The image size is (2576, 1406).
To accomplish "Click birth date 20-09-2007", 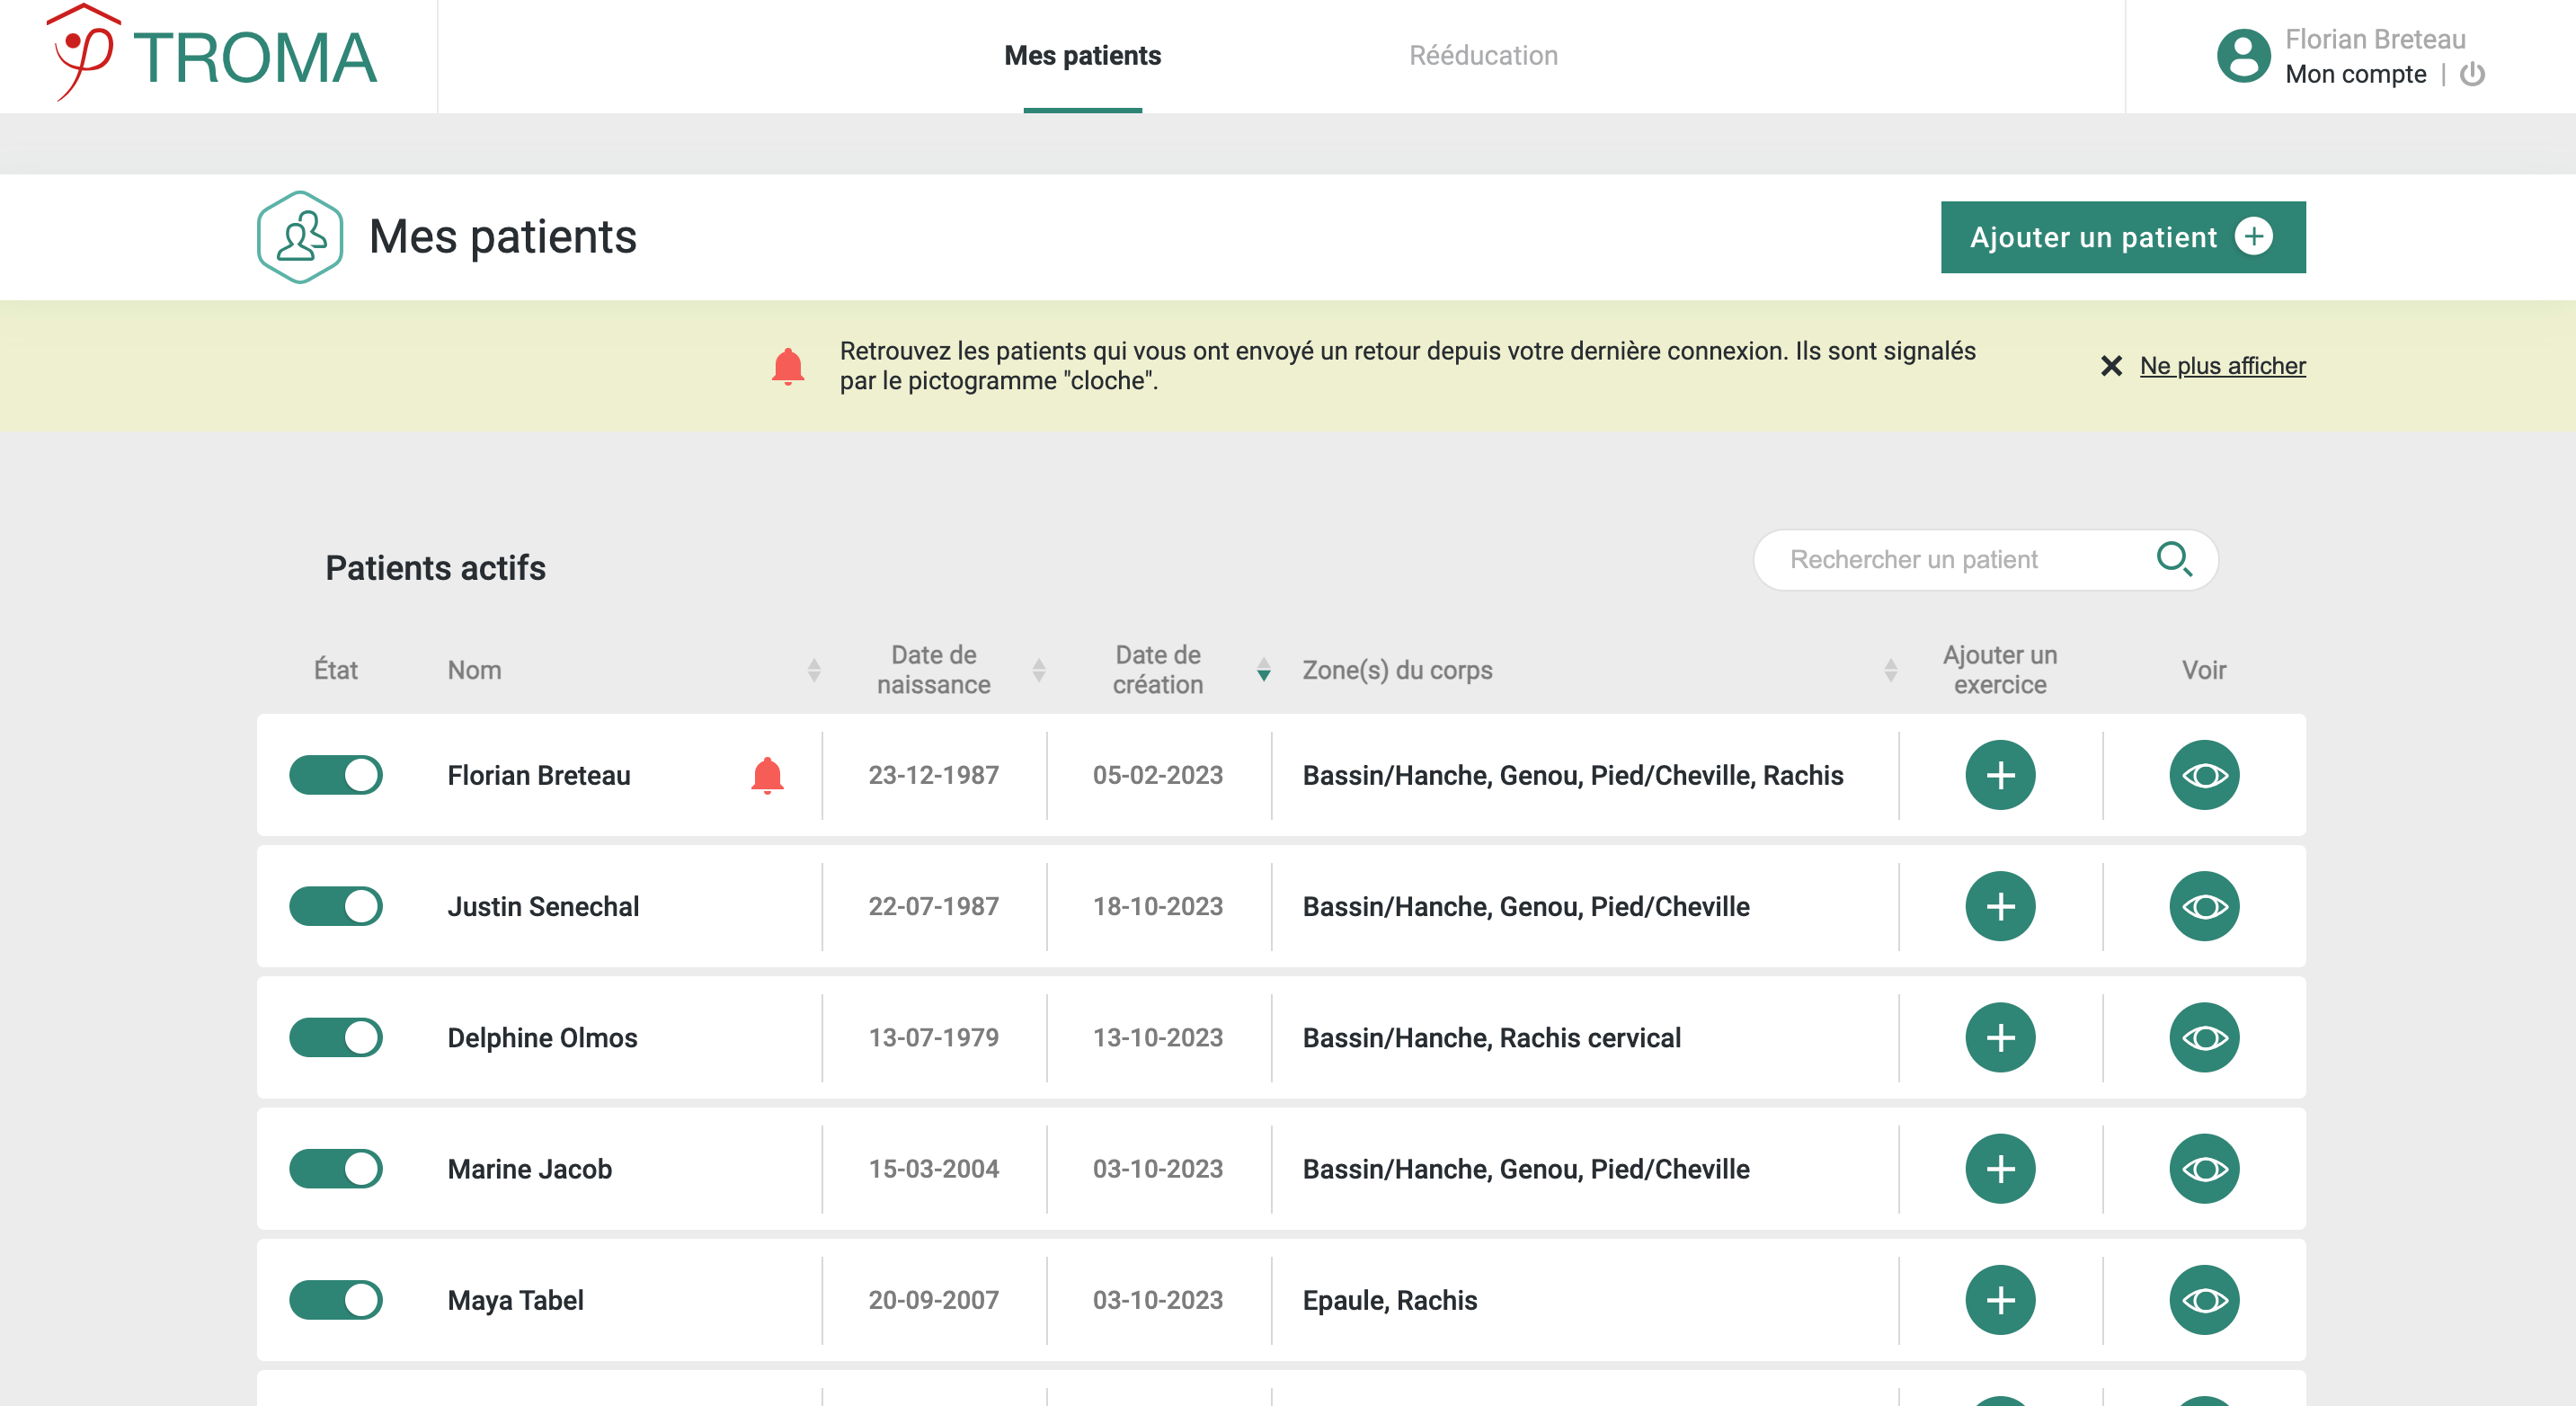I will tap(933, 1300).
